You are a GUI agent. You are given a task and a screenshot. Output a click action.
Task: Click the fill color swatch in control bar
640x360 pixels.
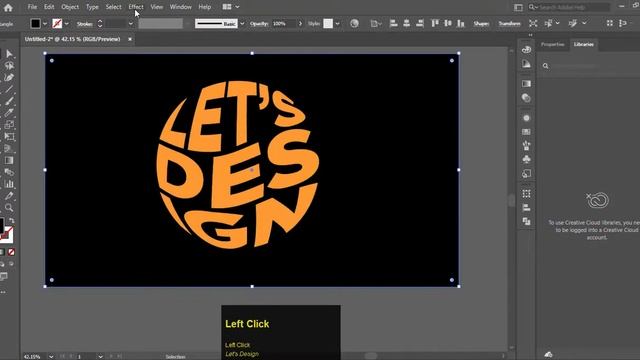pos(36,24)
